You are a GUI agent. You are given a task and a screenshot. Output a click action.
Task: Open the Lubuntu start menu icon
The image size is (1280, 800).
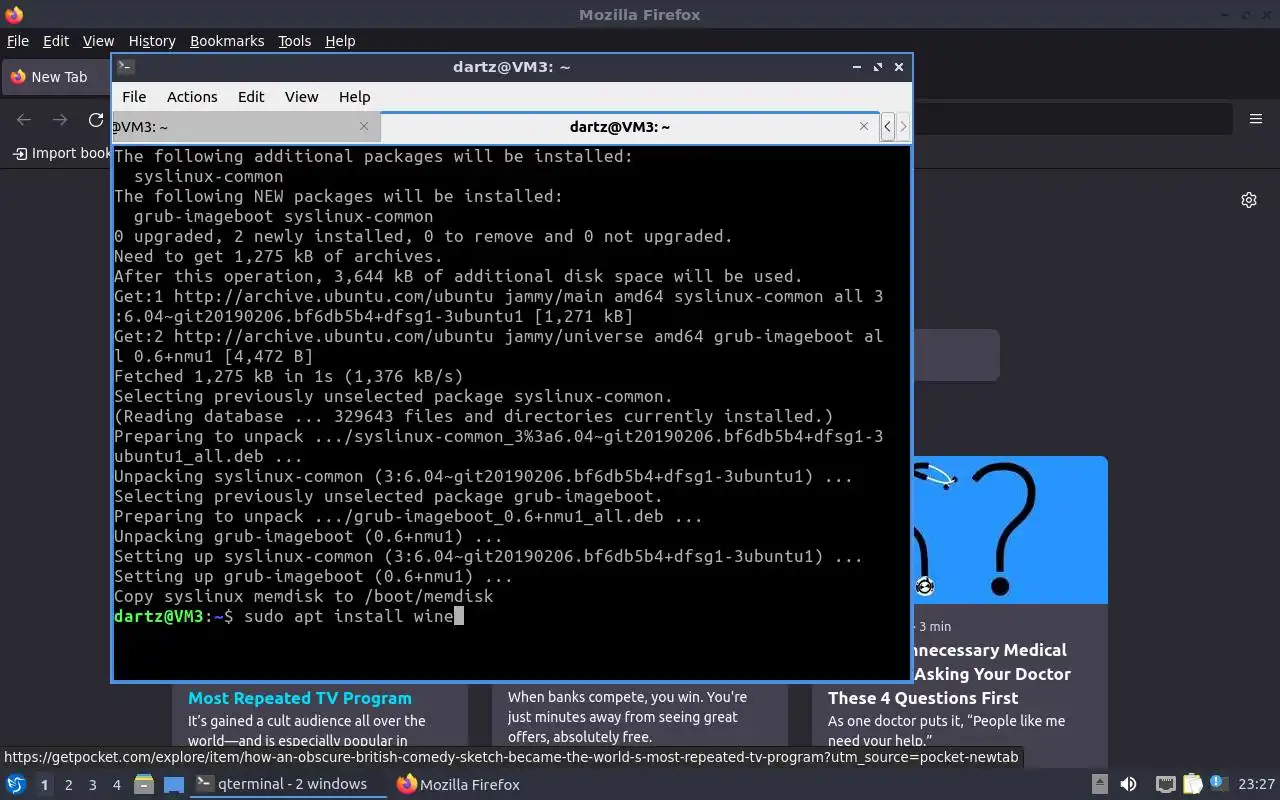coord(15,784)
